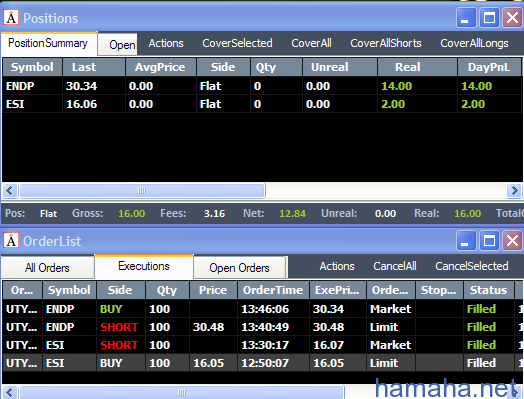Click ESI realized value 2.00
Viewport: 524px width, 399px height.
click(x=393, y=104)
